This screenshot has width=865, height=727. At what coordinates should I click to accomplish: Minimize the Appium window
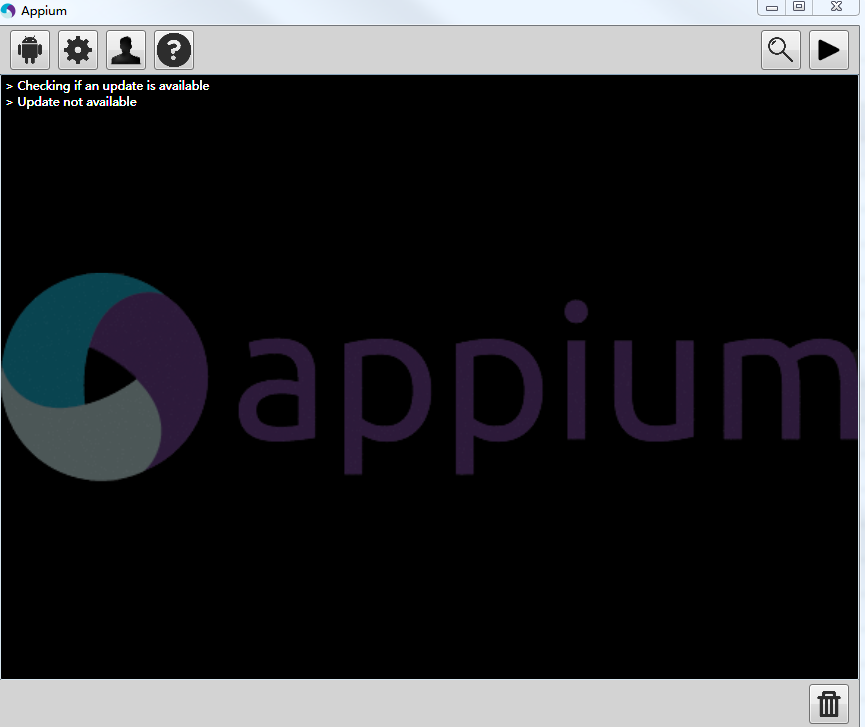[772, 7]
